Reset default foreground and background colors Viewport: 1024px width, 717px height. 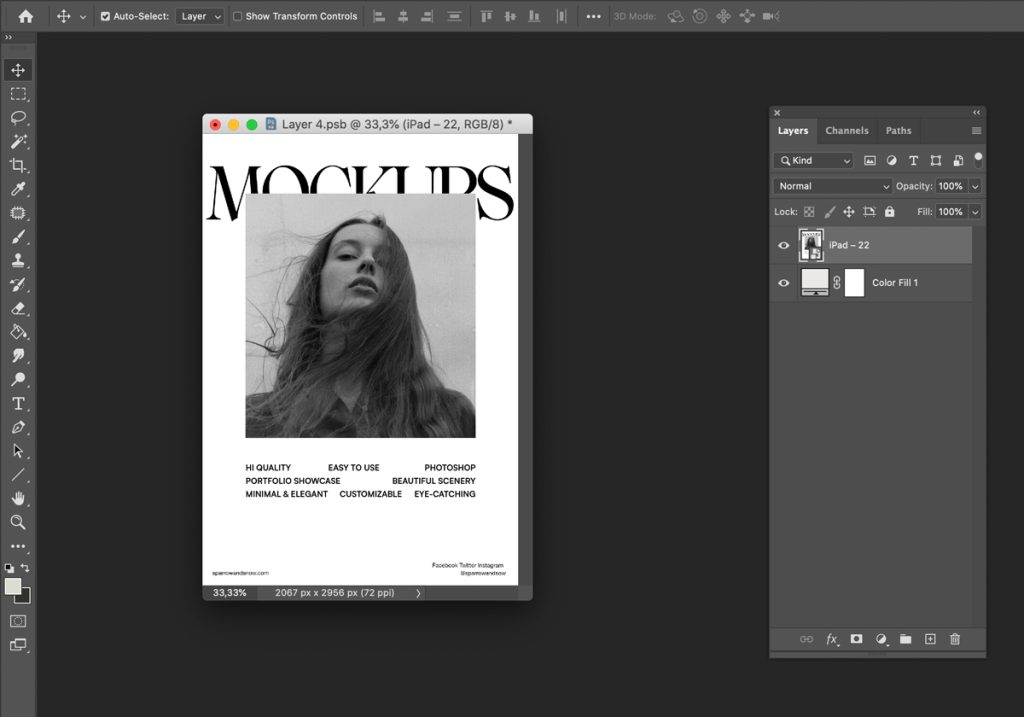click(x=9, y=568)
